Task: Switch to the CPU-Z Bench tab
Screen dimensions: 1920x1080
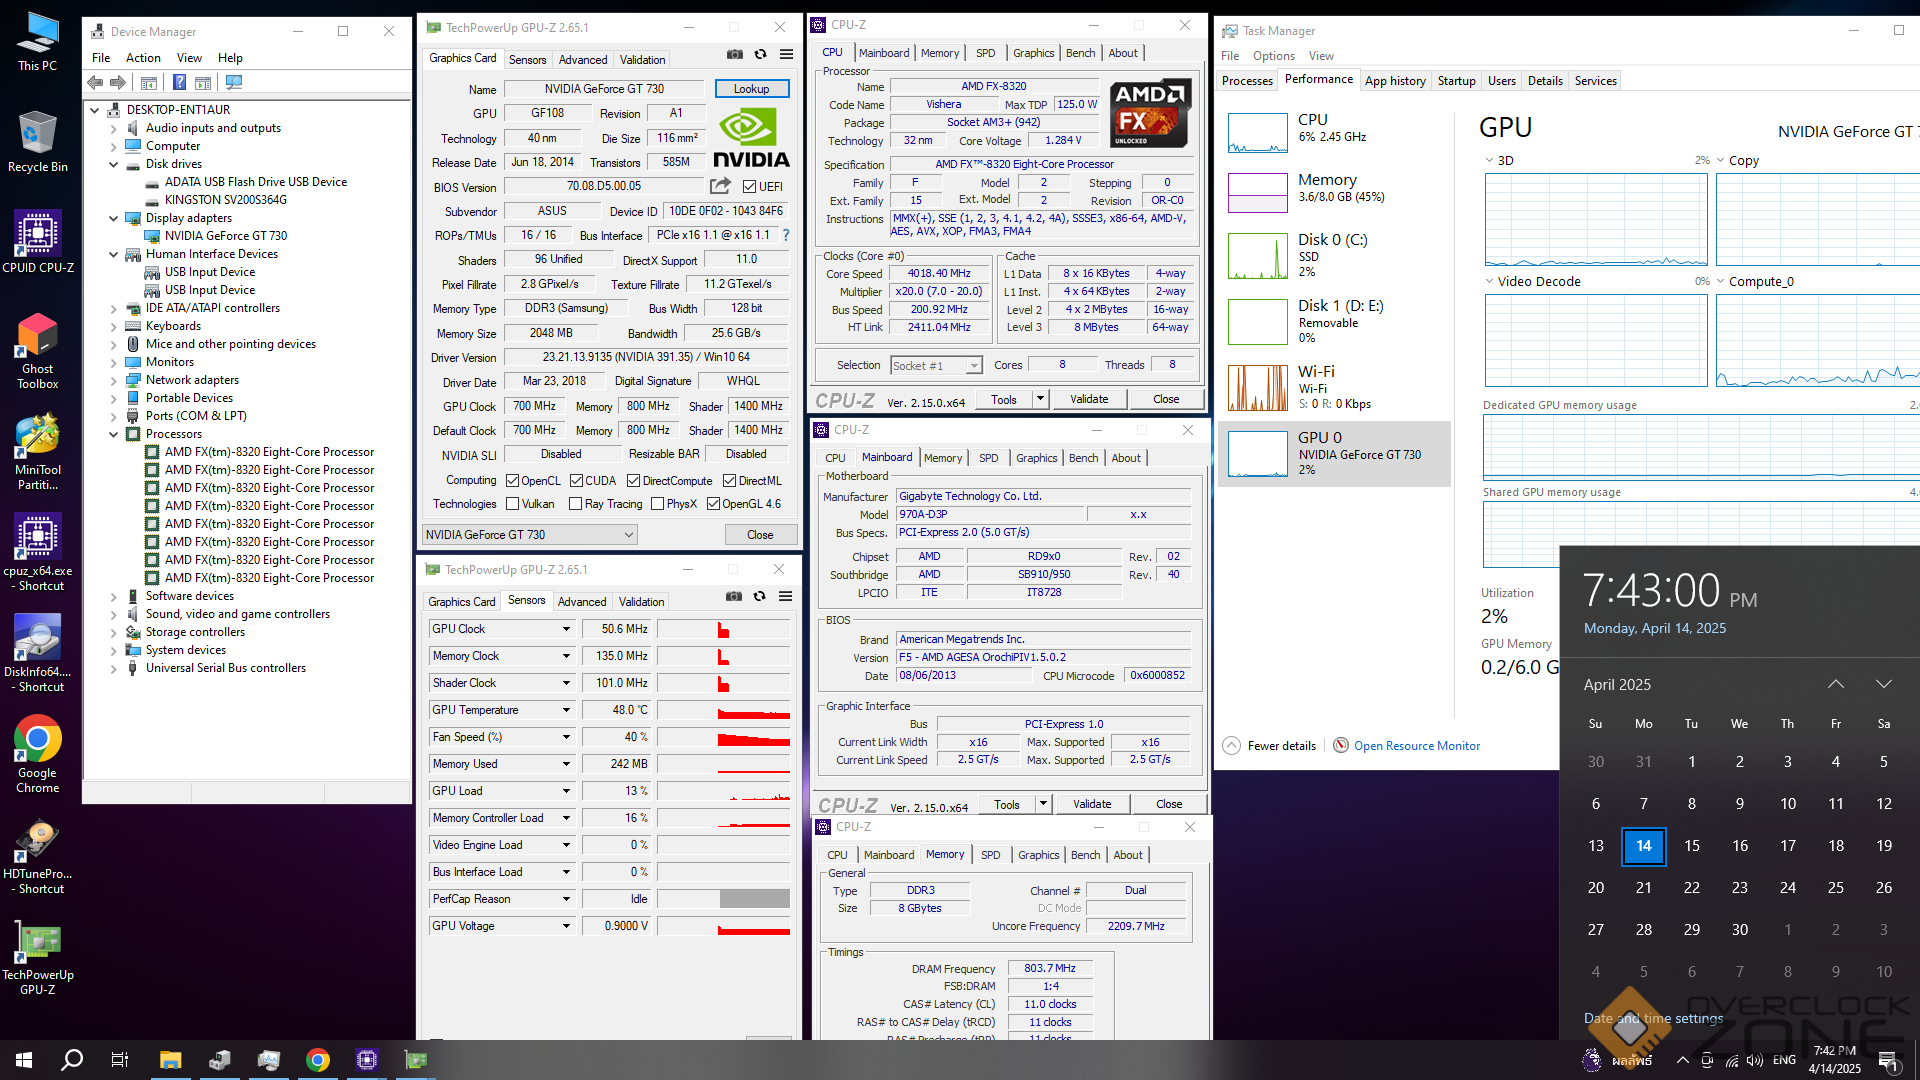Action: coord(1080,53)
